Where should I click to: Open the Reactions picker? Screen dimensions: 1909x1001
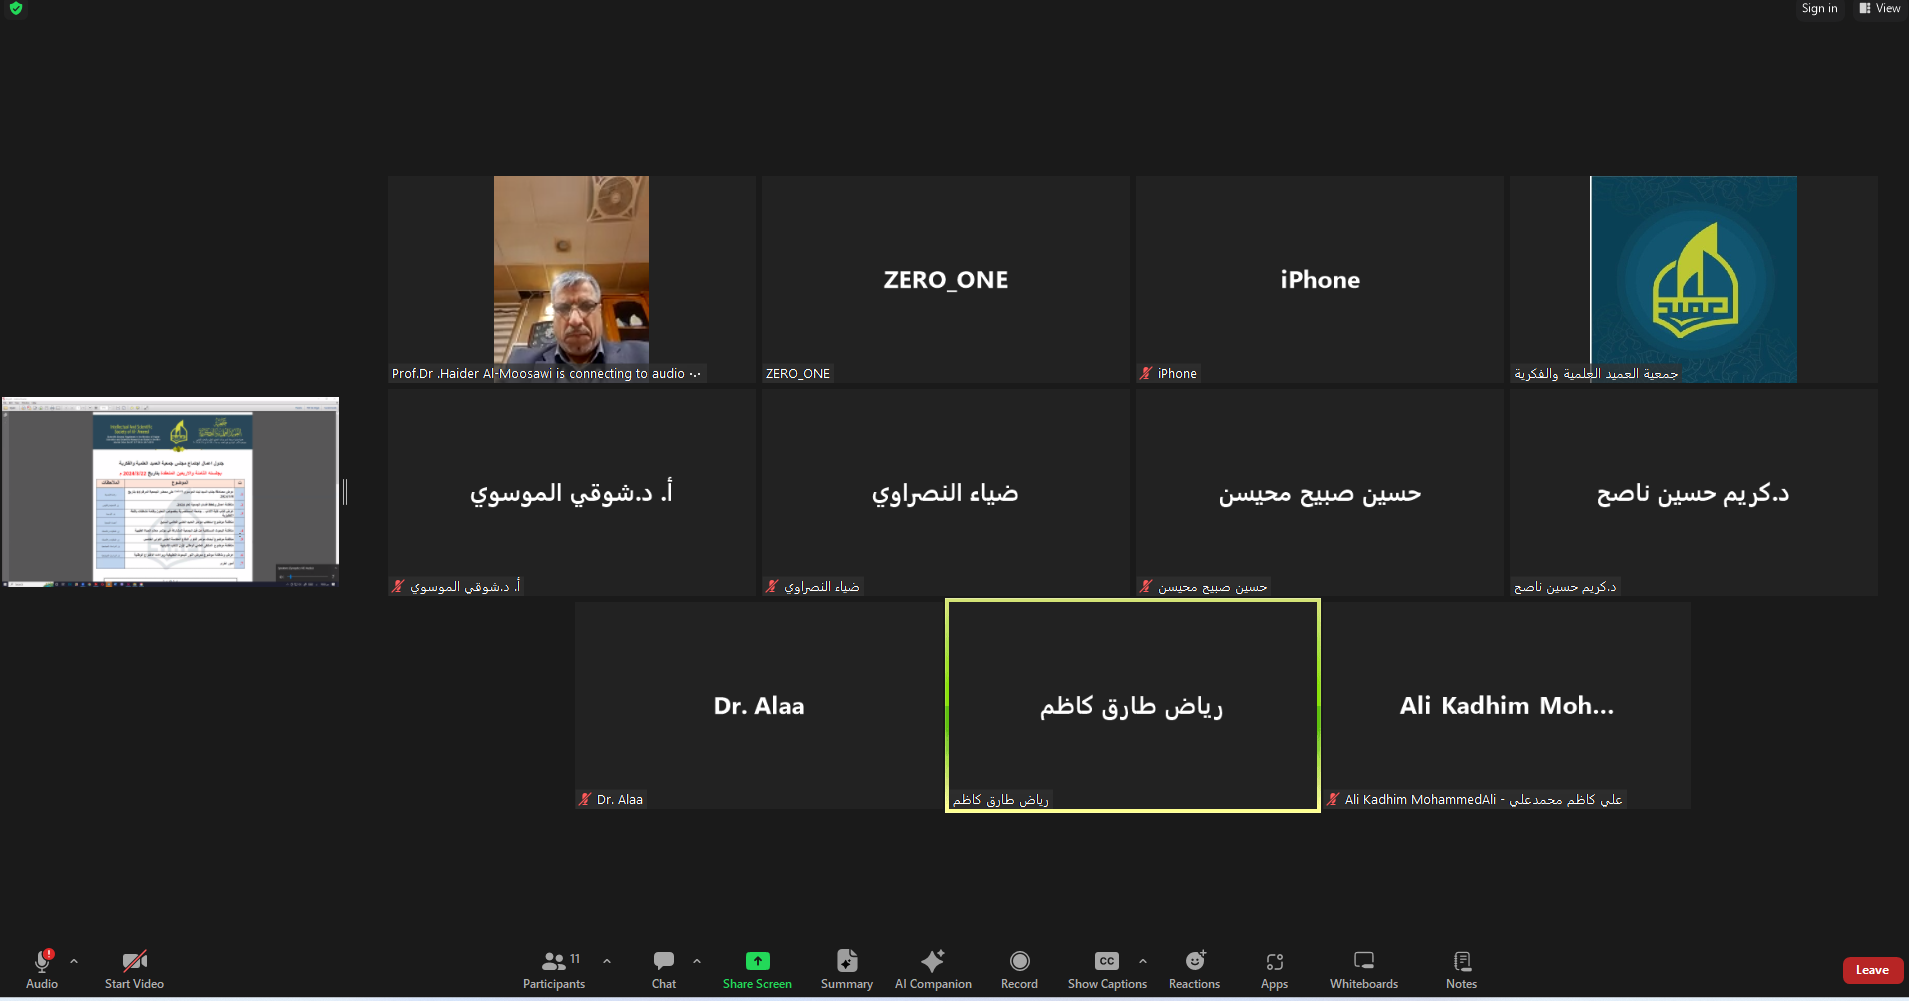point(1194,962)
